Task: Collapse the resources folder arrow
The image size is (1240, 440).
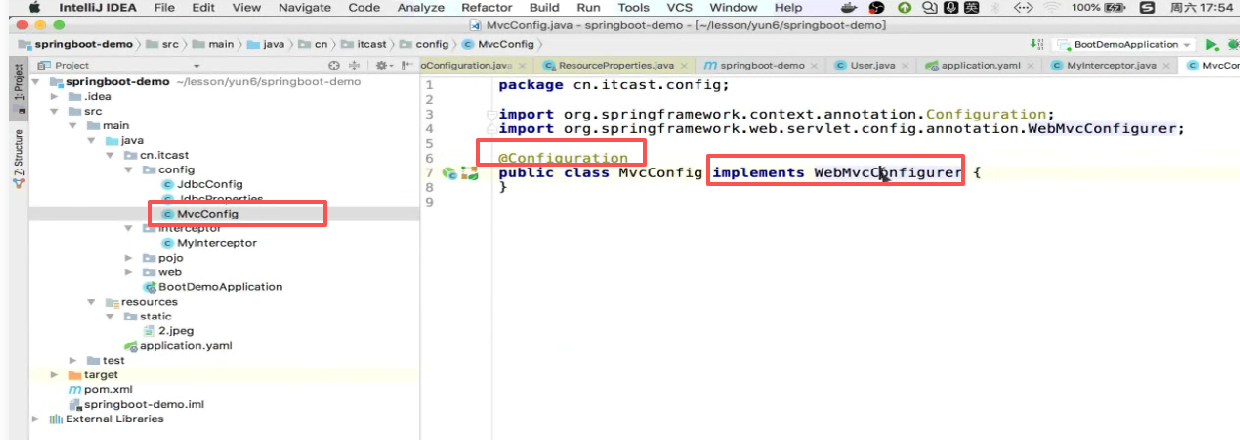Action: click(92, 301)
